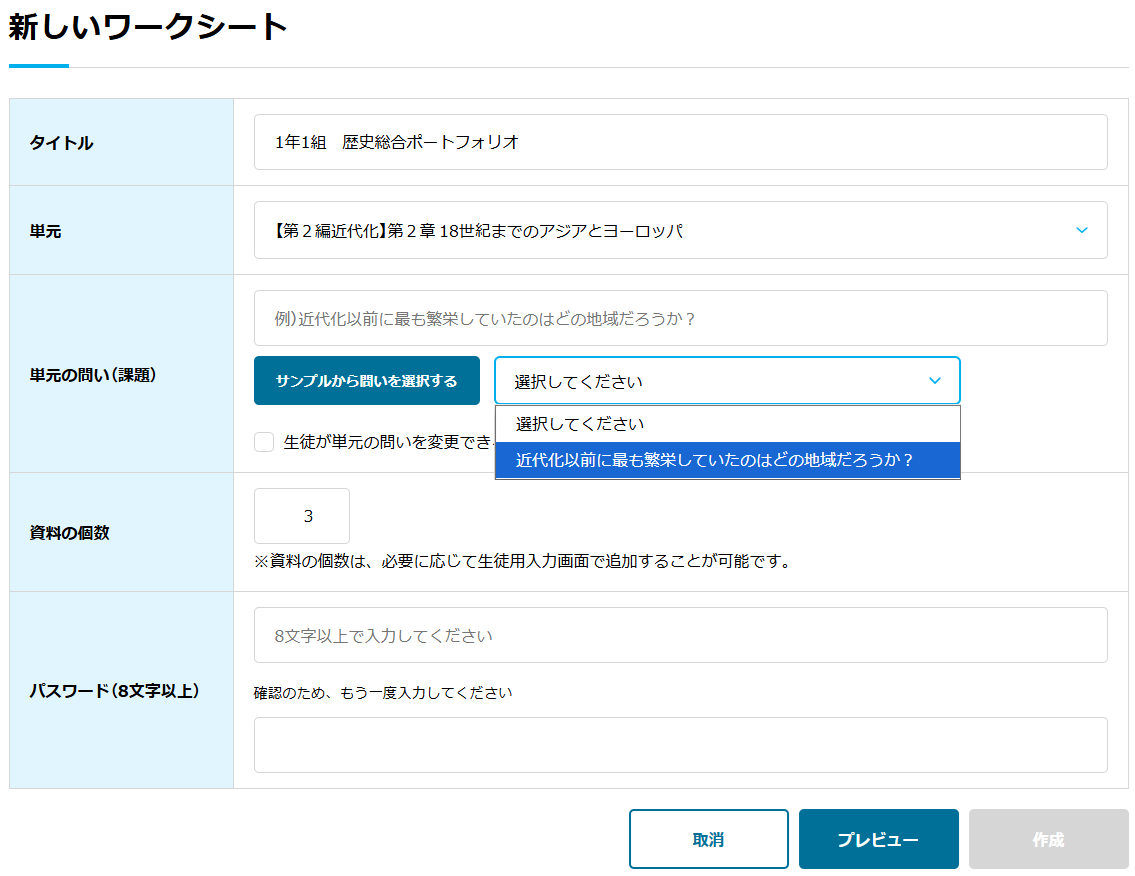Click the chevron icon of the sample question selector
Image resolution: width=1135 pixels, height=876 pixels.
click(935, 381)
